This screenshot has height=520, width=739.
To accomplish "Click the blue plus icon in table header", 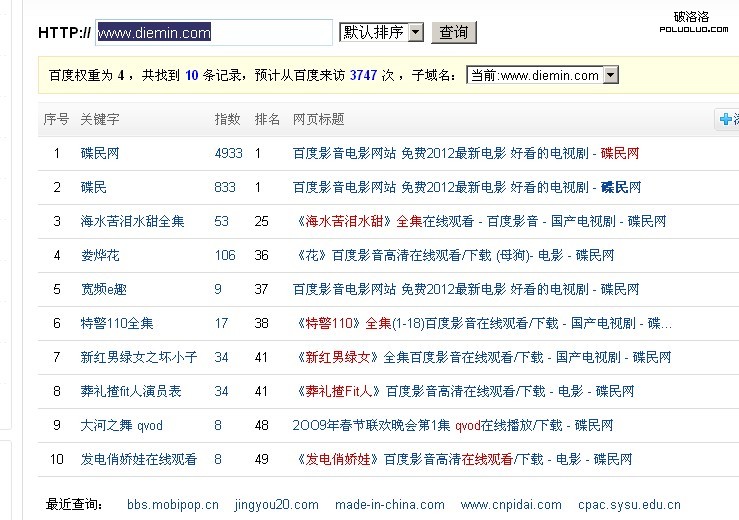I will (x=725, y=119).
